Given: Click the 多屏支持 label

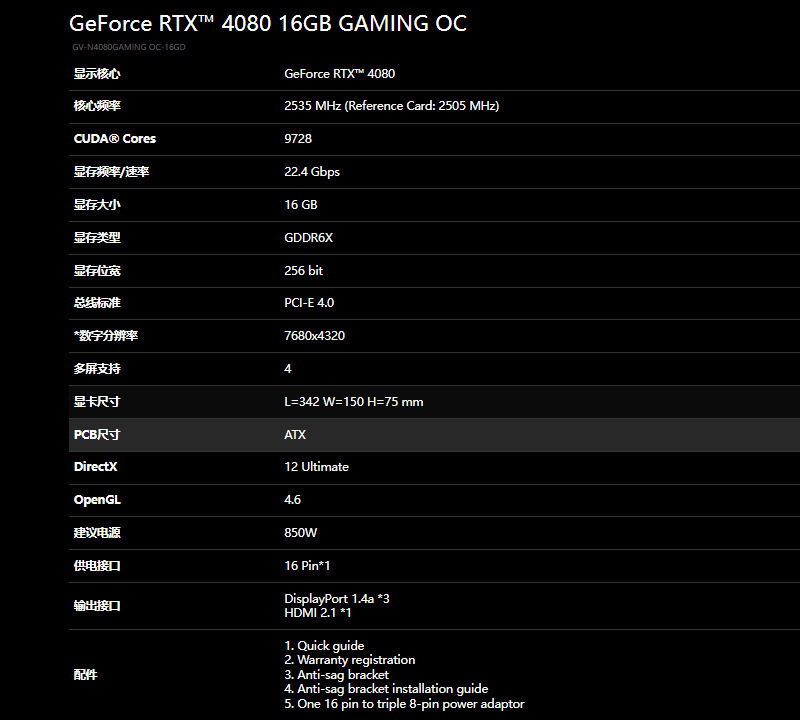Looking at the screenshot, I should pyautogui.click(x=97, y=368).
